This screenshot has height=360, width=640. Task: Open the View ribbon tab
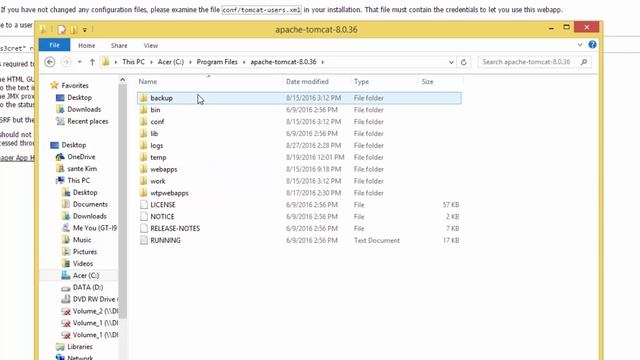pyautogui.click(x=151, y=45)
